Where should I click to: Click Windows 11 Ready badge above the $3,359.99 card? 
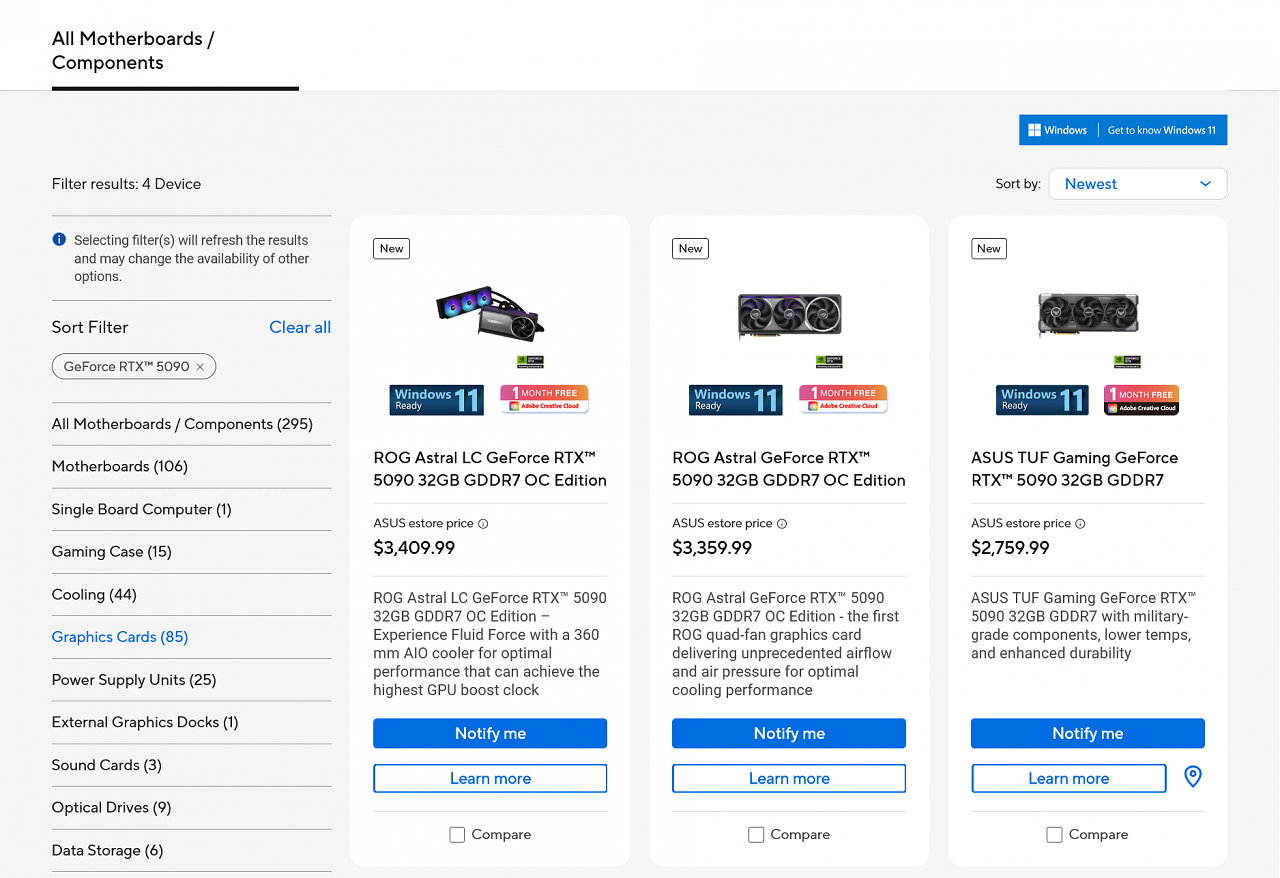[x=736, y=400]
